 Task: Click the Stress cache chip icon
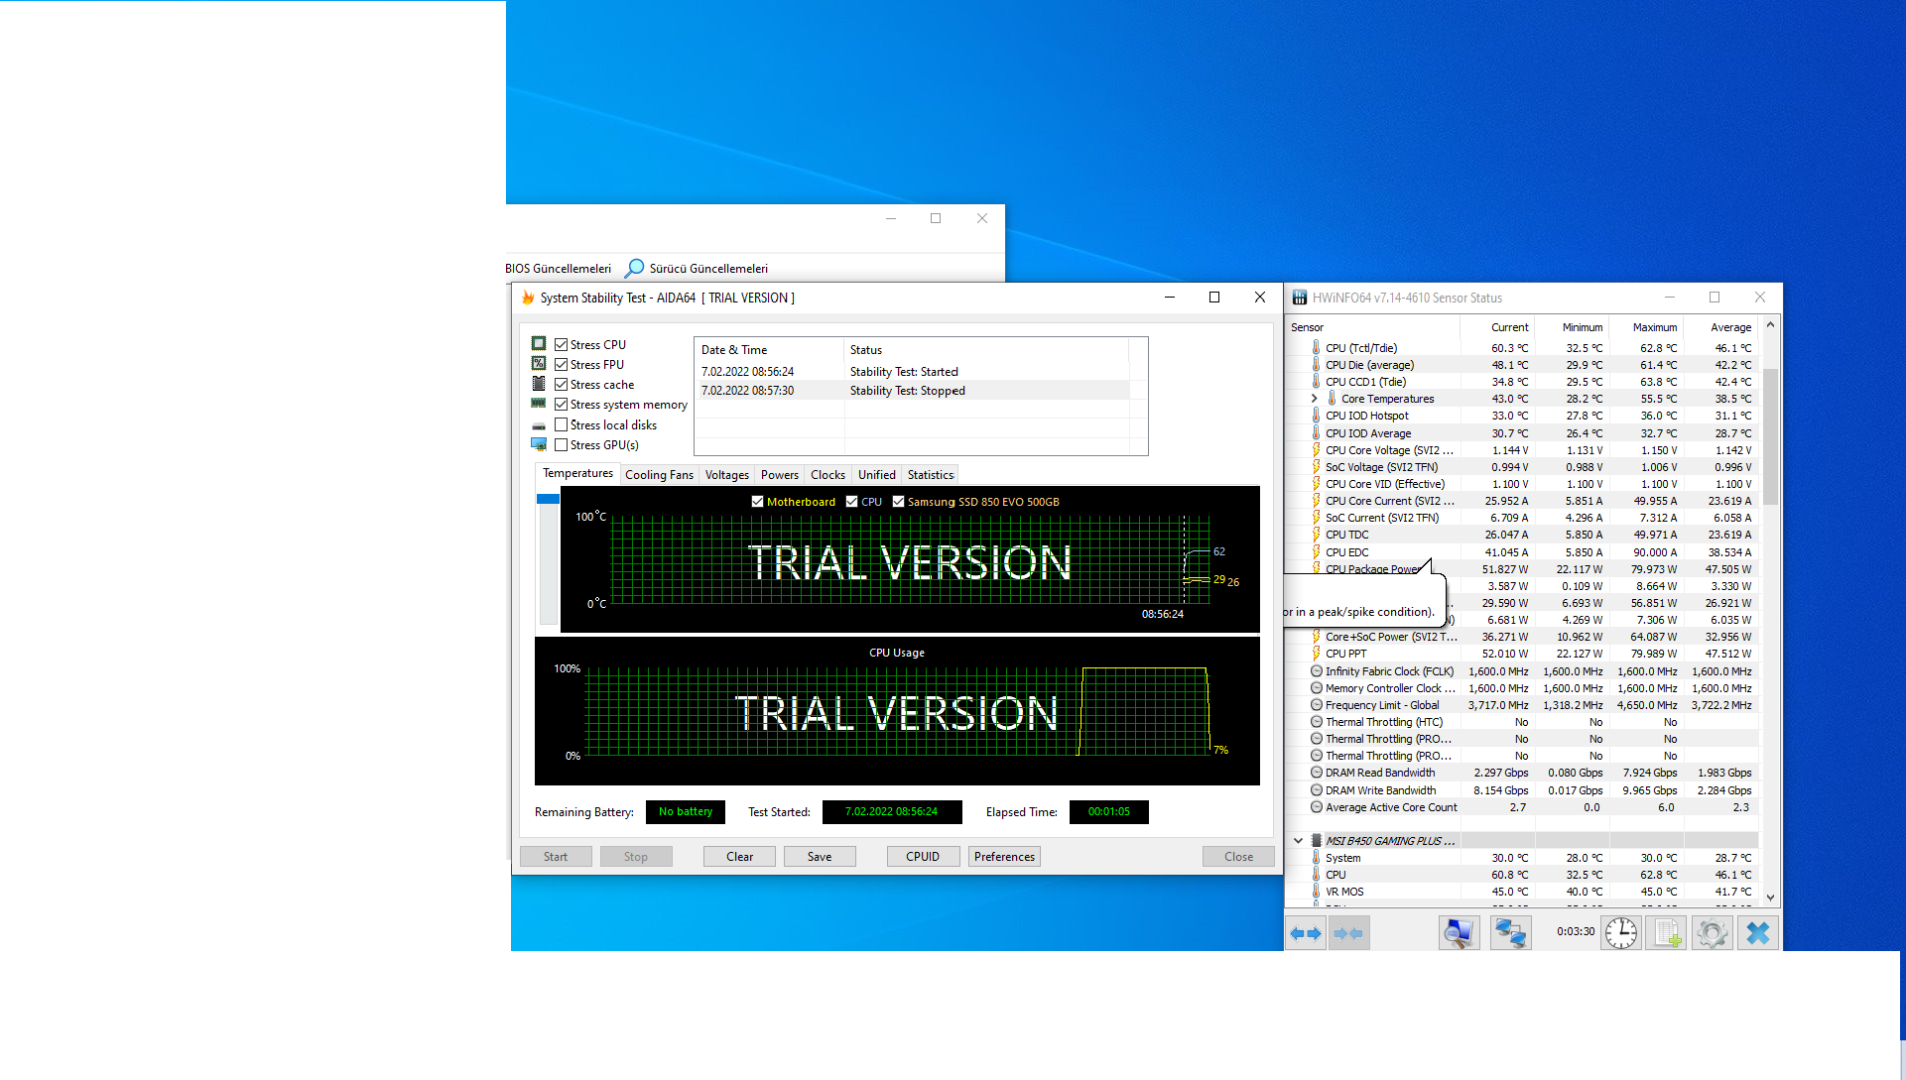(539, 384)
